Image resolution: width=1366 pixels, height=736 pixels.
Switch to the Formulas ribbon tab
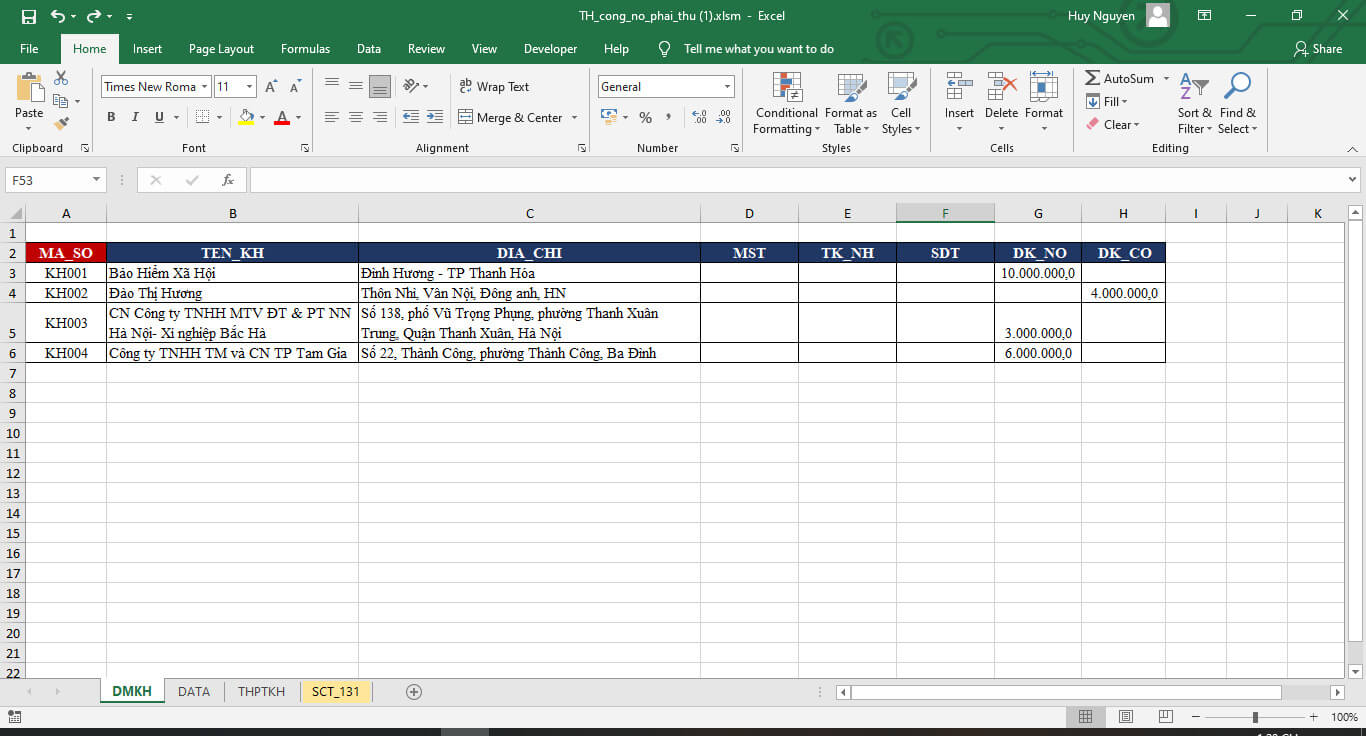(305, 48)
